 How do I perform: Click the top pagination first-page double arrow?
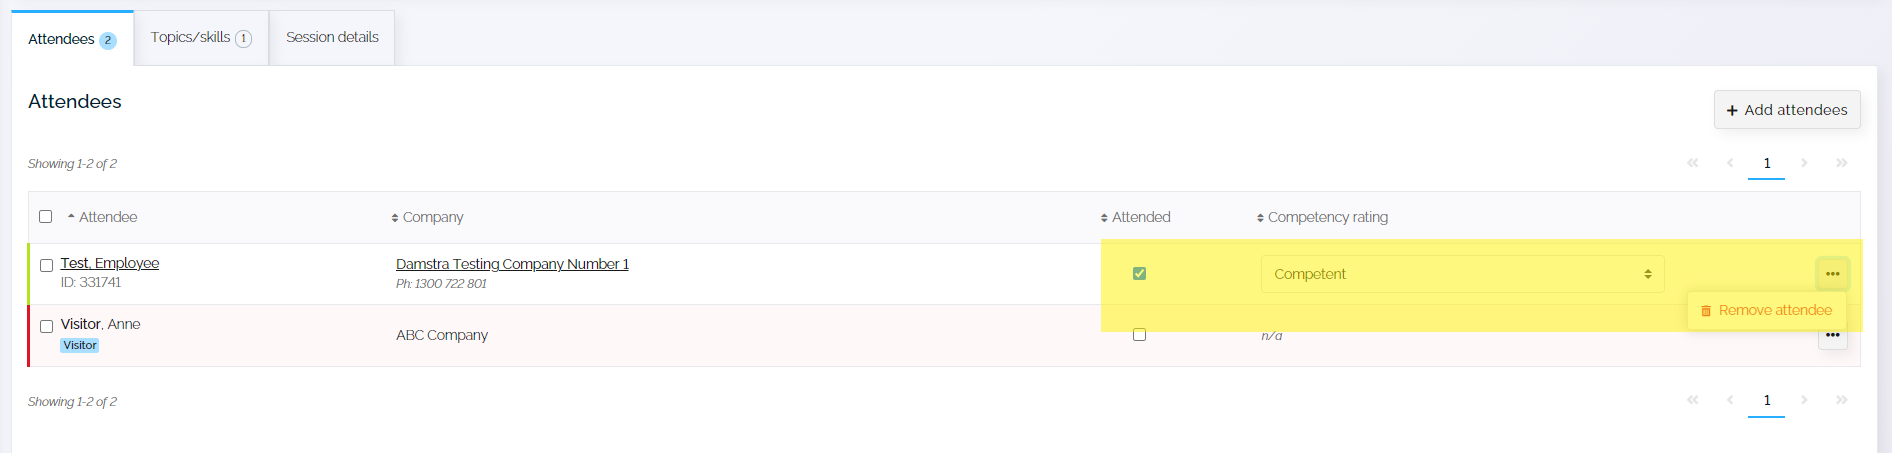[x=1692, y=163]
